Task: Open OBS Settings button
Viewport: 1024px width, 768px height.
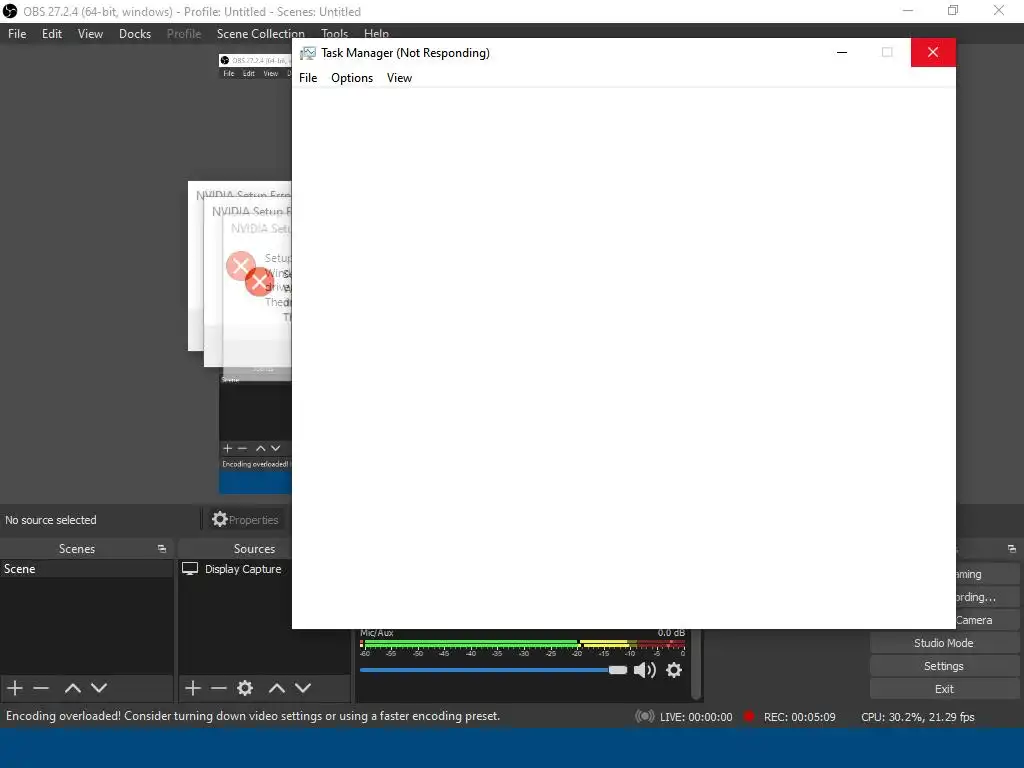Action: coord(944,666)
